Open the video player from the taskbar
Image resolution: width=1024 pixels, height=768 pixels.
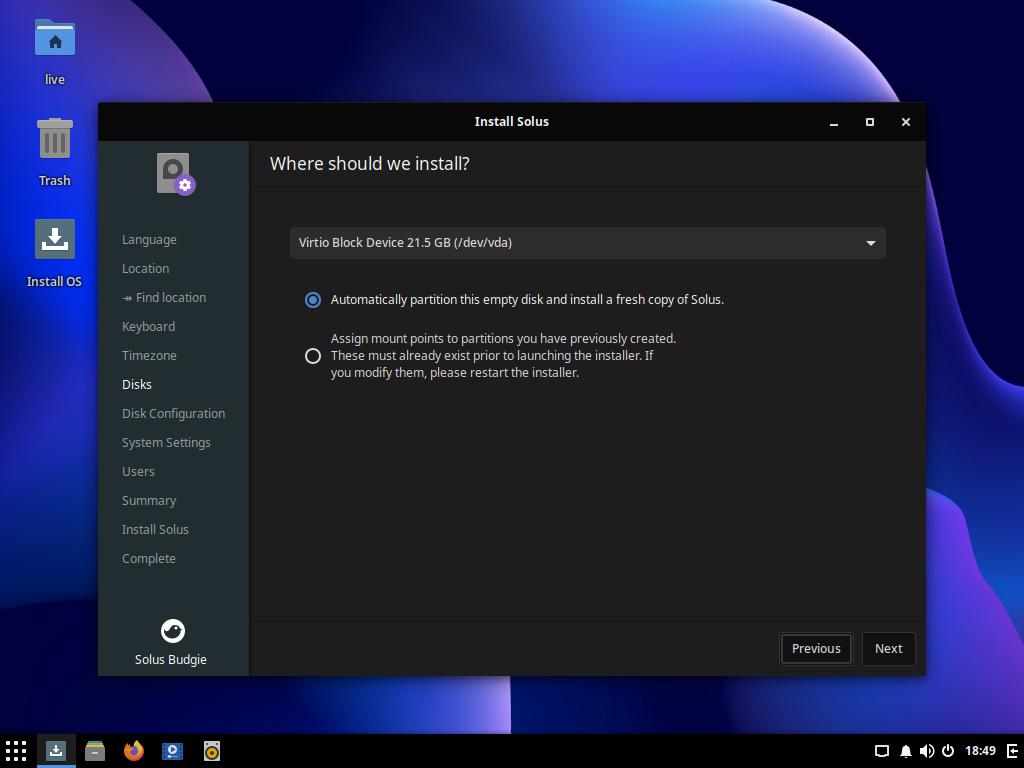172,751
